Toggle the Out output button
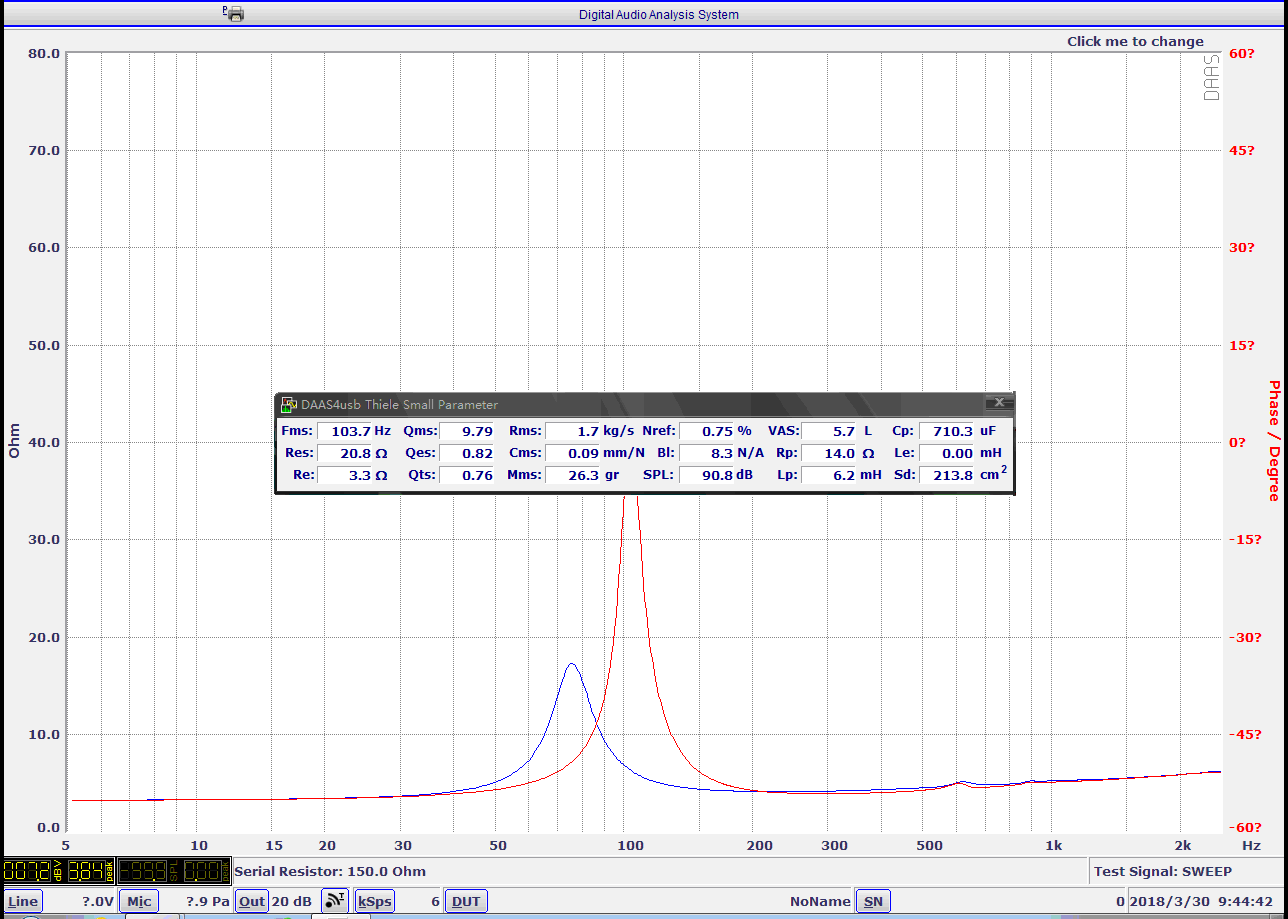Screen dimensions: 1288x919 (252, 901)
